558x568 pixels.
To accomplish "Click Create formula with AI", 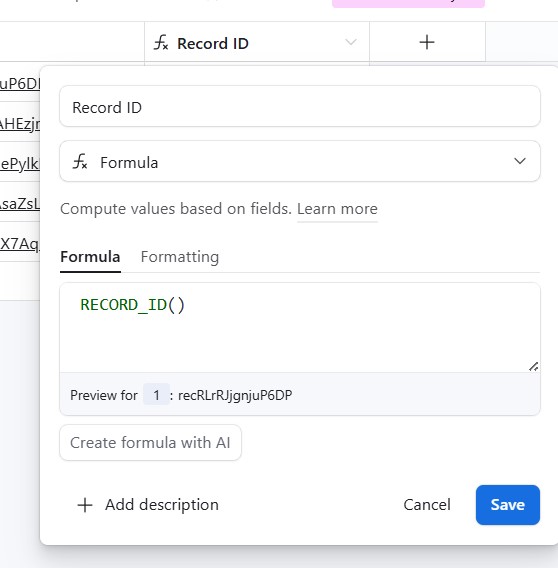I will (150, 443).
